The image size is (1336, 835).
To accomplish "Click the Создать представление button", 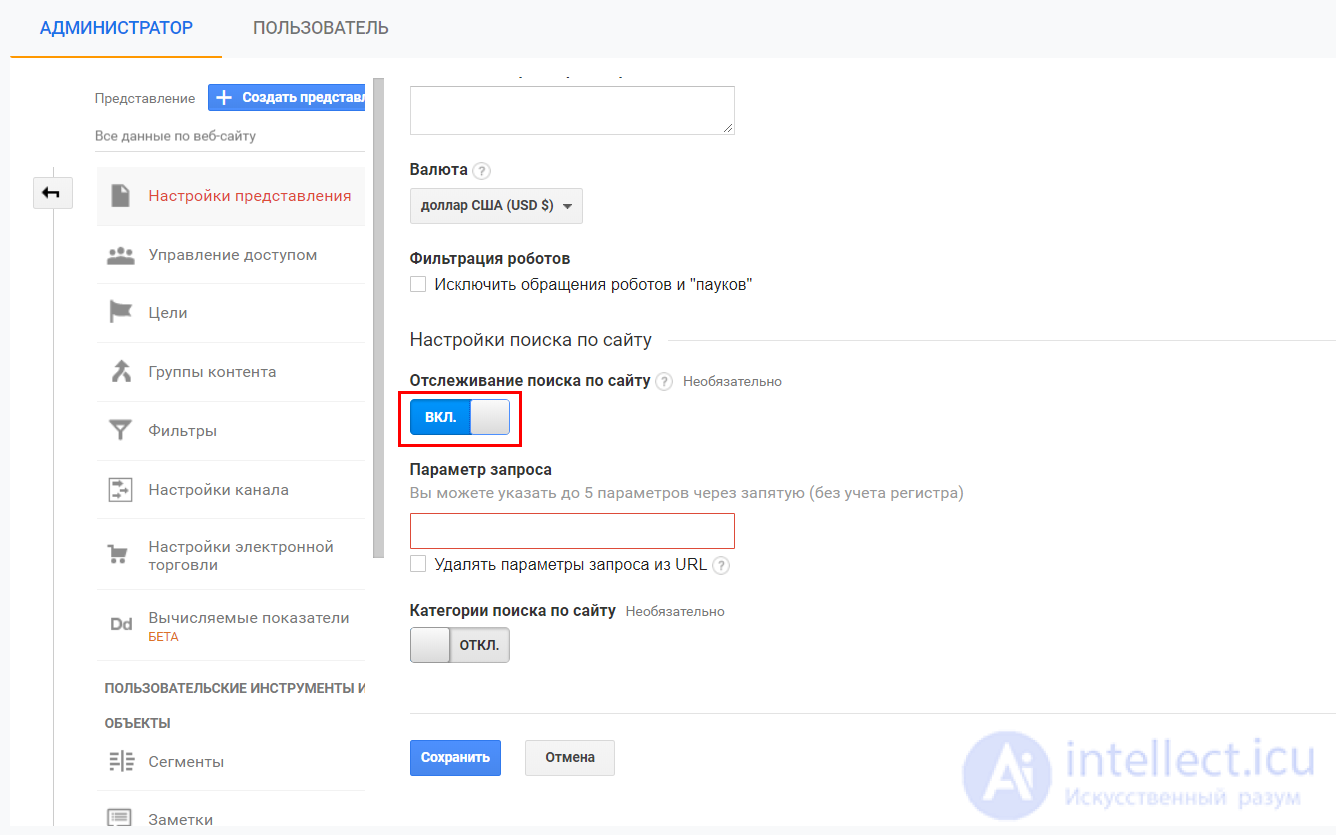I will (x=287, y=98).
